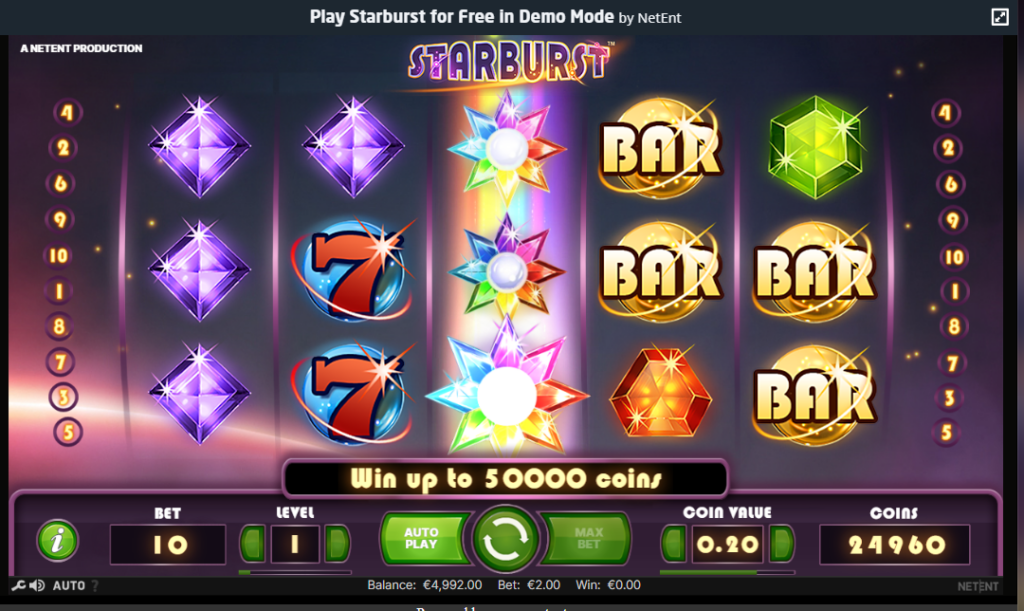Click the AUTO PLAY button
This screenshot has height=611, width=1024.
tap(423, 539)
